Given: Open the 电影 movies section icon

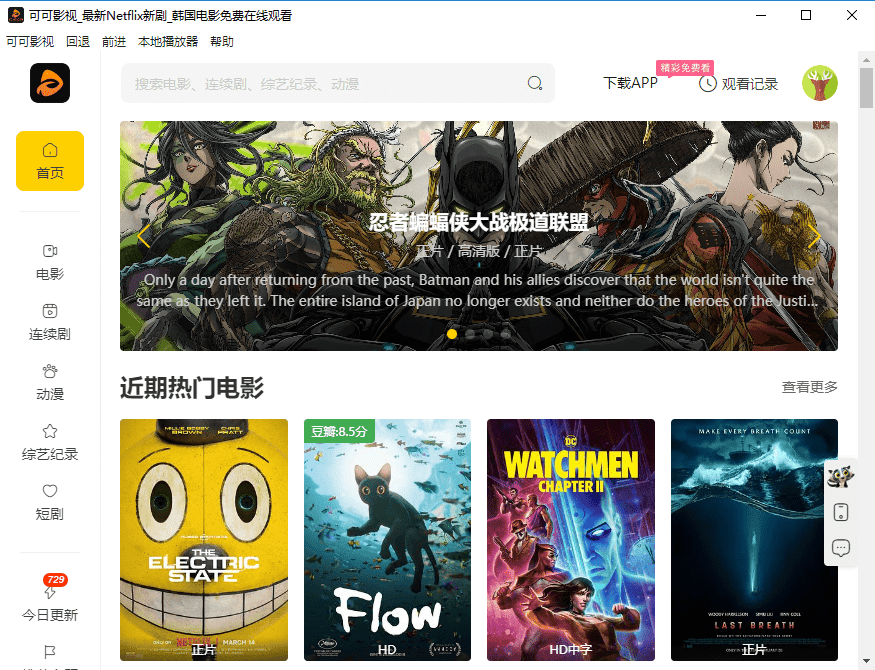Looking at the screenshot, I should 50,251.
